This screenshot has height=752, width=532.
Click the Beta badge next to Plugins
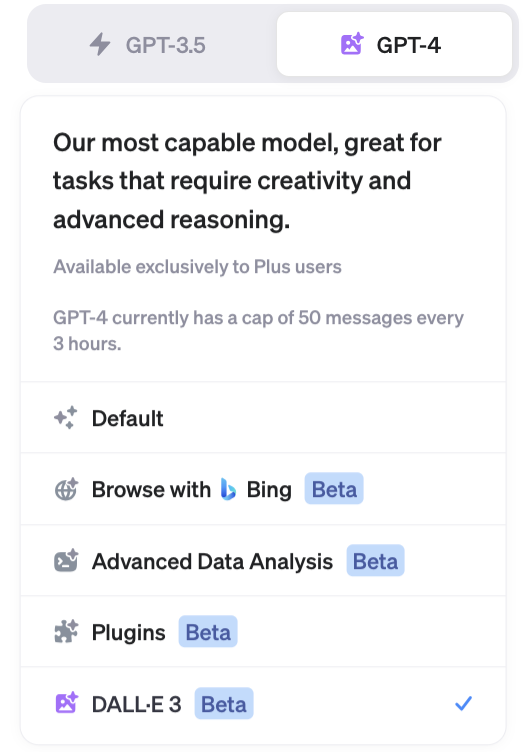[208, 632]
